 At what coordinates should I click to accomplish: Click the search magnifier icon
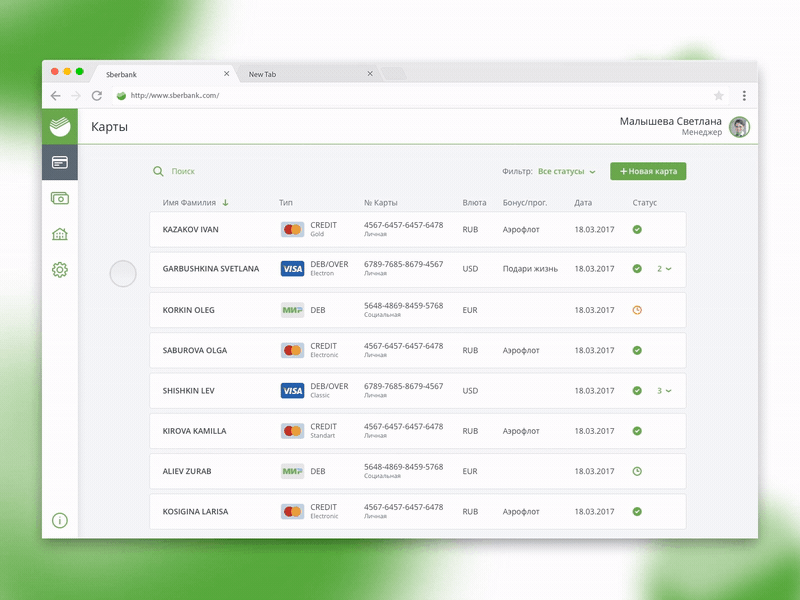click(x=158, y=171)
